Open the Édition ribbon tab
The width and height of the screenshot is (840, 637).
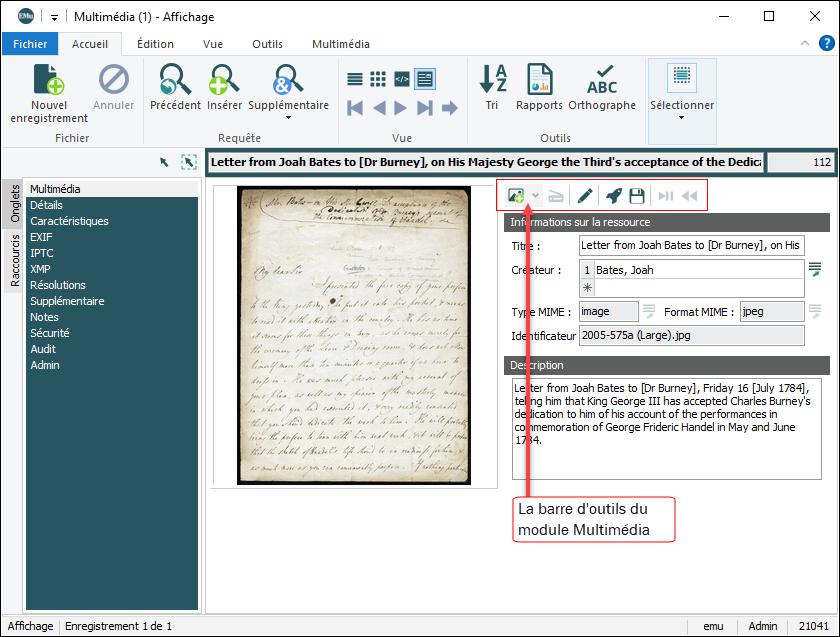coord(155,44)
